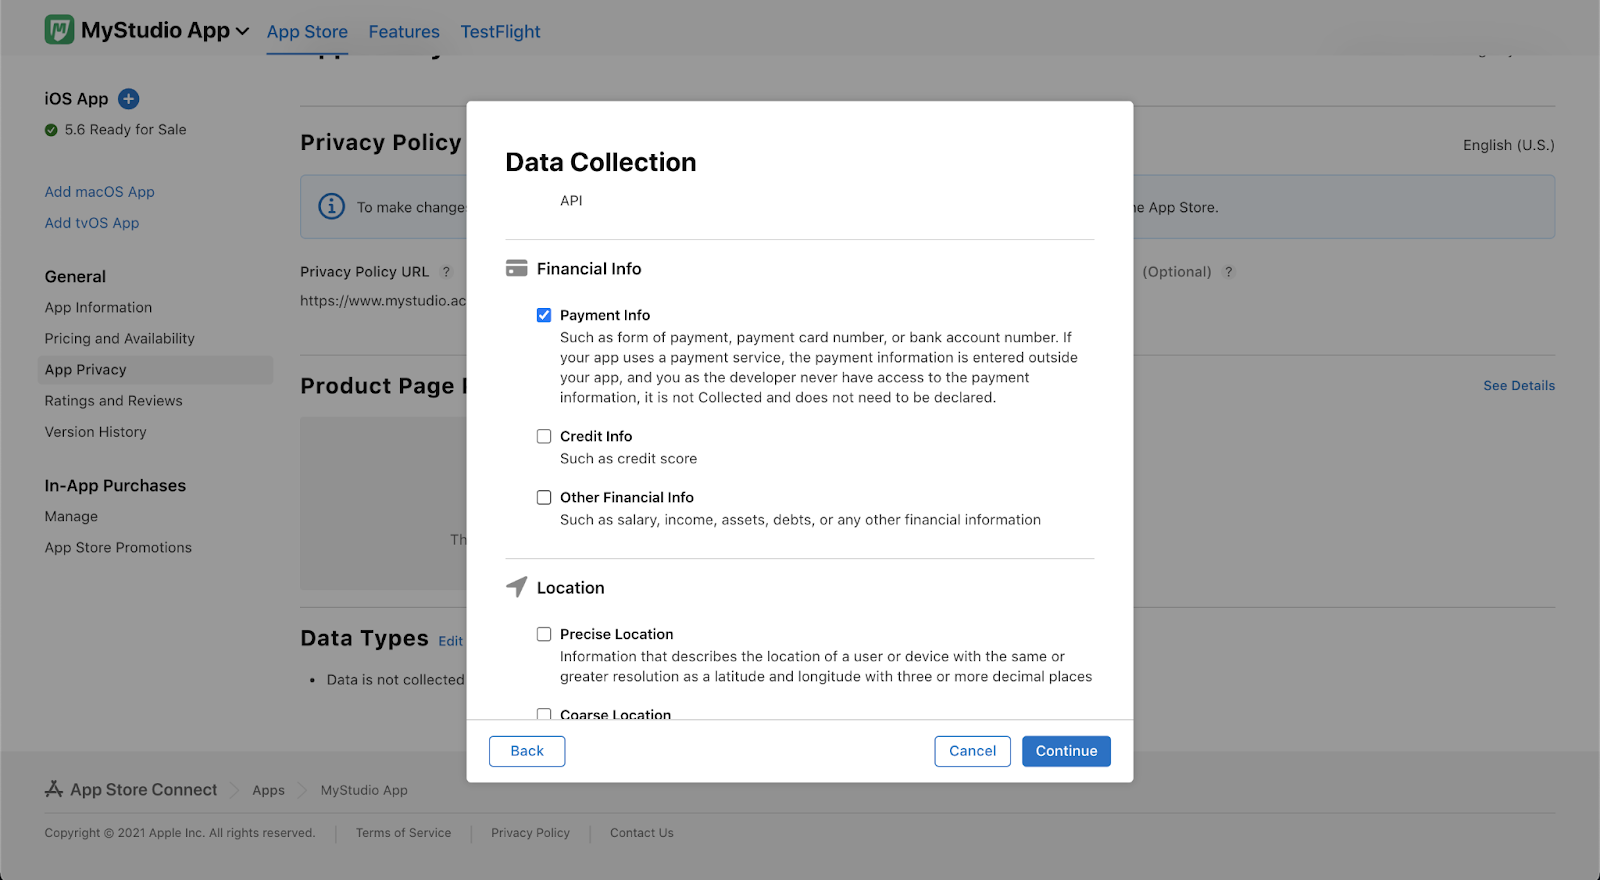The width and height of the screenshot is (1600, 880).
Task: Click the Cancel button in the dialog
Action: pyautogui.click(x=972, y=751)
